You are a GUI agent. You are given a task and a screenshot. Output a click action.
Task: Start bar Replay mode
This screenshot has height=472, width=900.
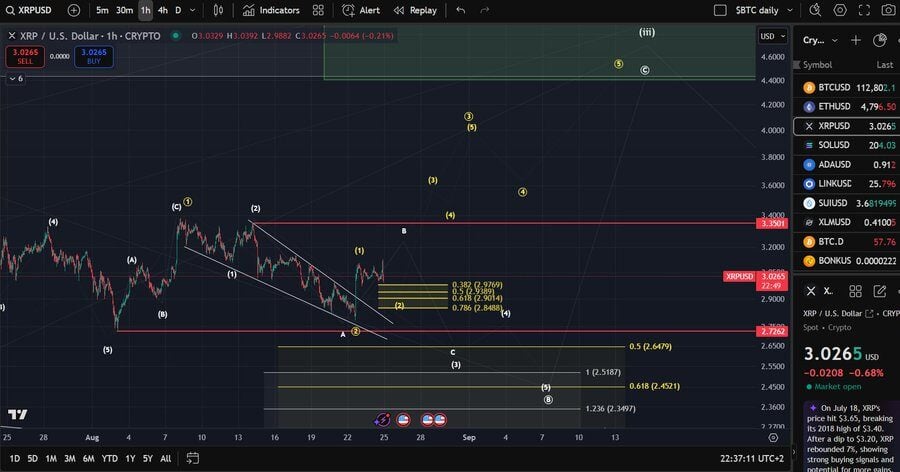tap(415, 10)
